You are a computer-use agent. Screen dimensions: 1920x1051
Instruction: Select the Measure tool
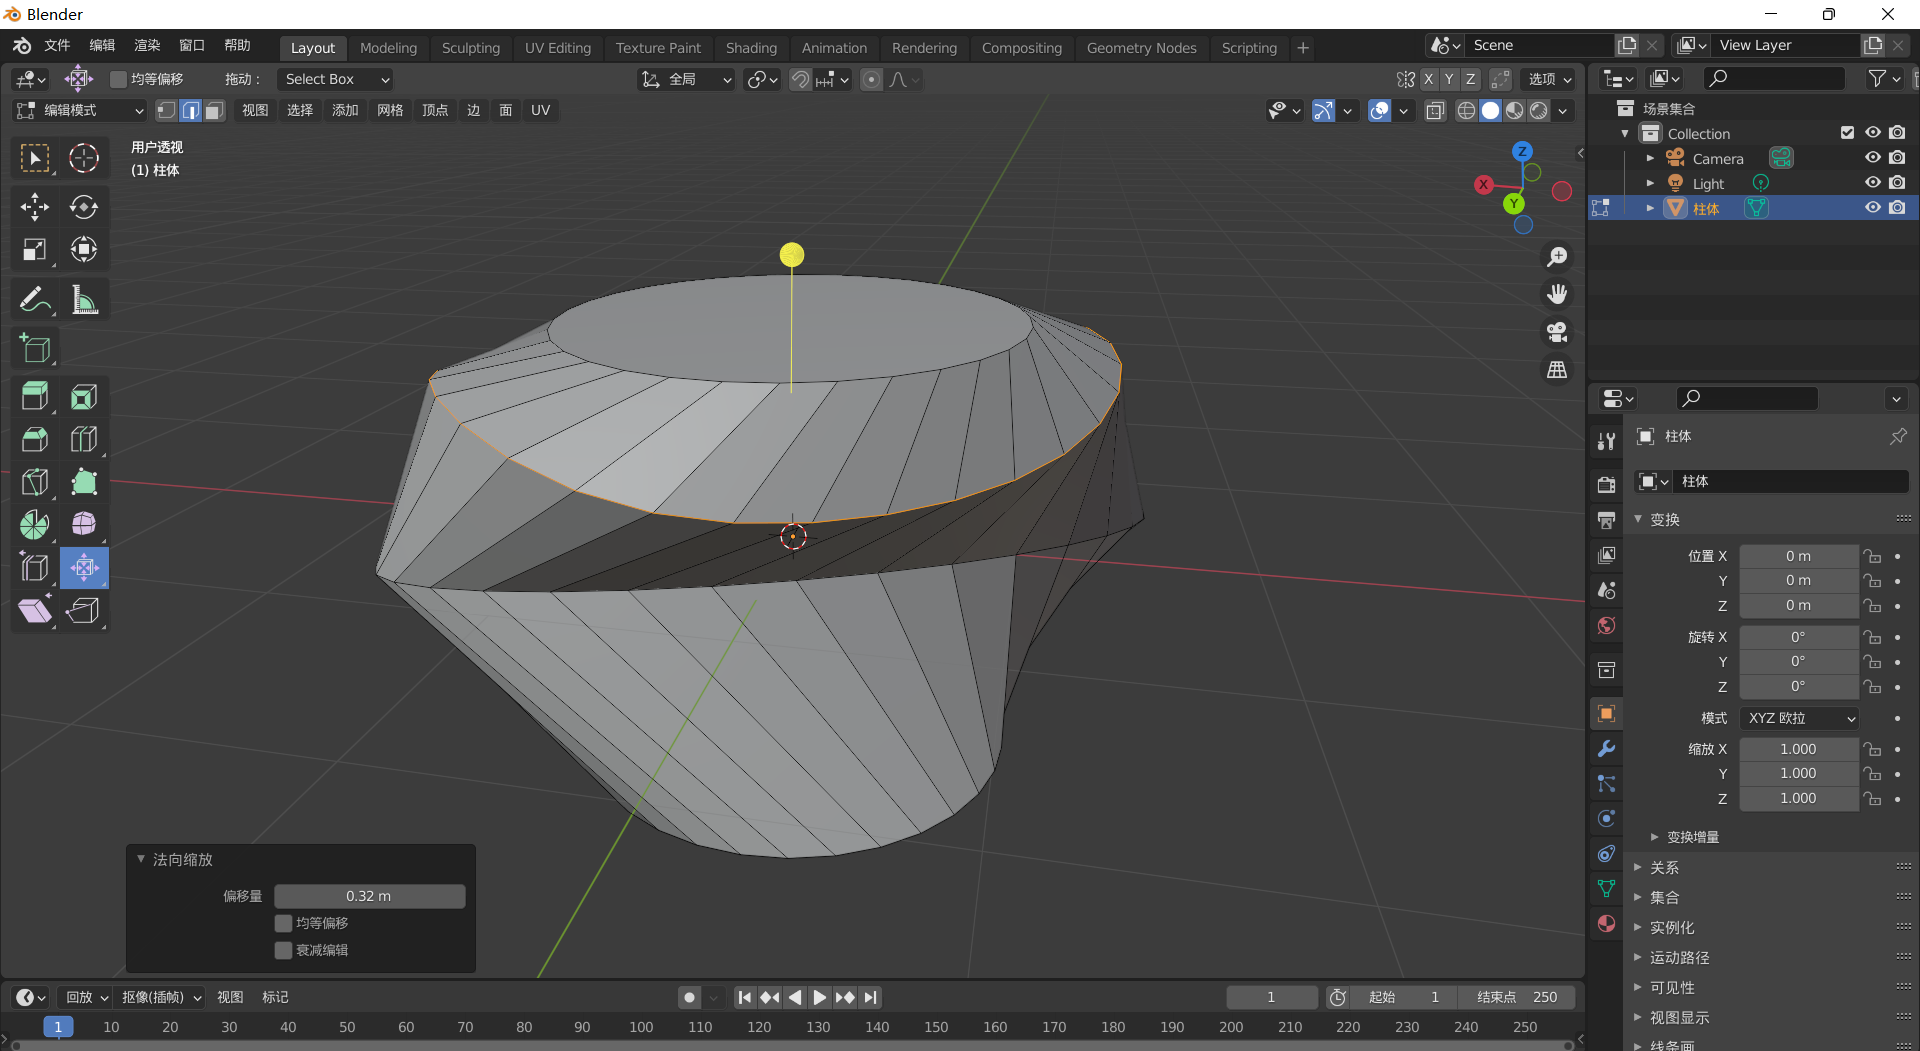coord(84,299)
